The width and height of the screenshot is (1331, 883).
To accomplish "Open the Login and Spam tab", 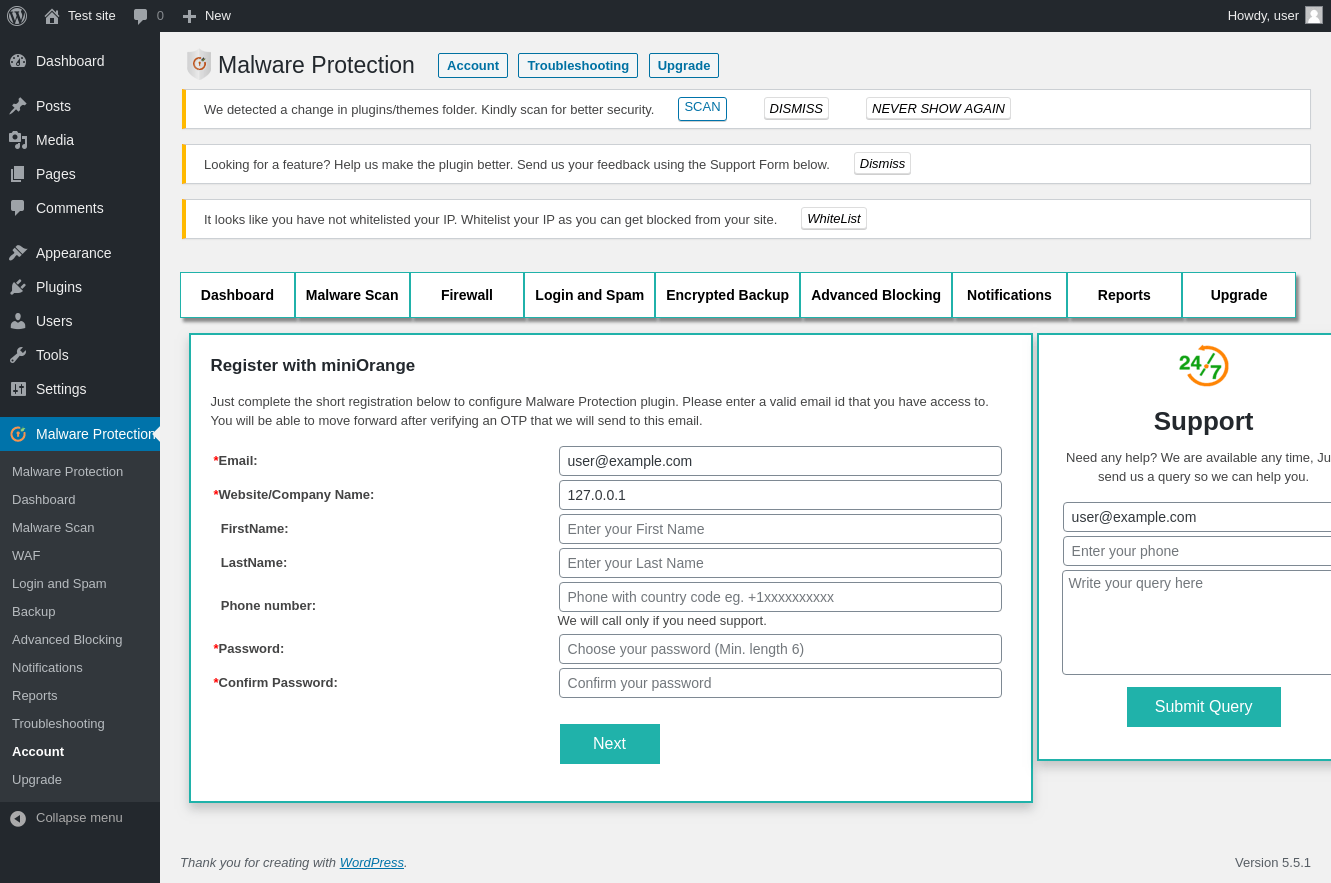I will [x=589, y=295].
